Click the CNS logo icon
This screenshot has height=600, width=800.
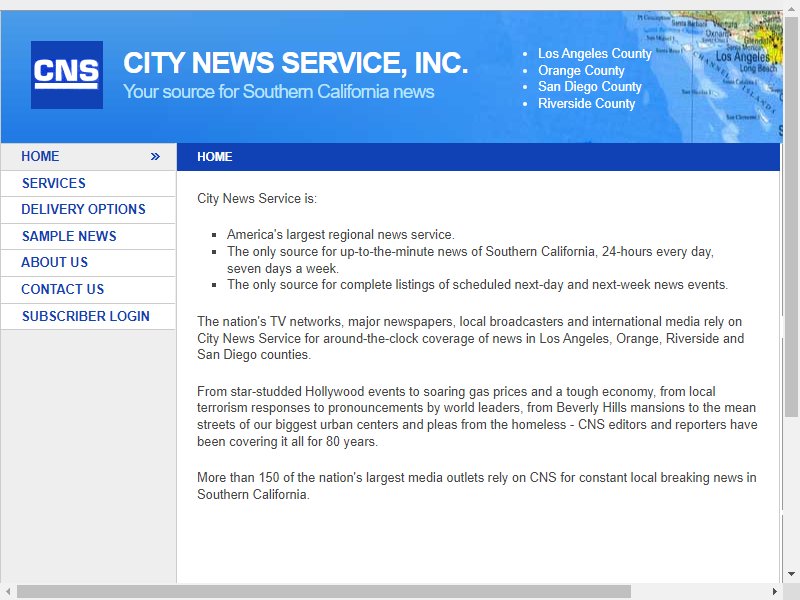click(x=67, y=75)
